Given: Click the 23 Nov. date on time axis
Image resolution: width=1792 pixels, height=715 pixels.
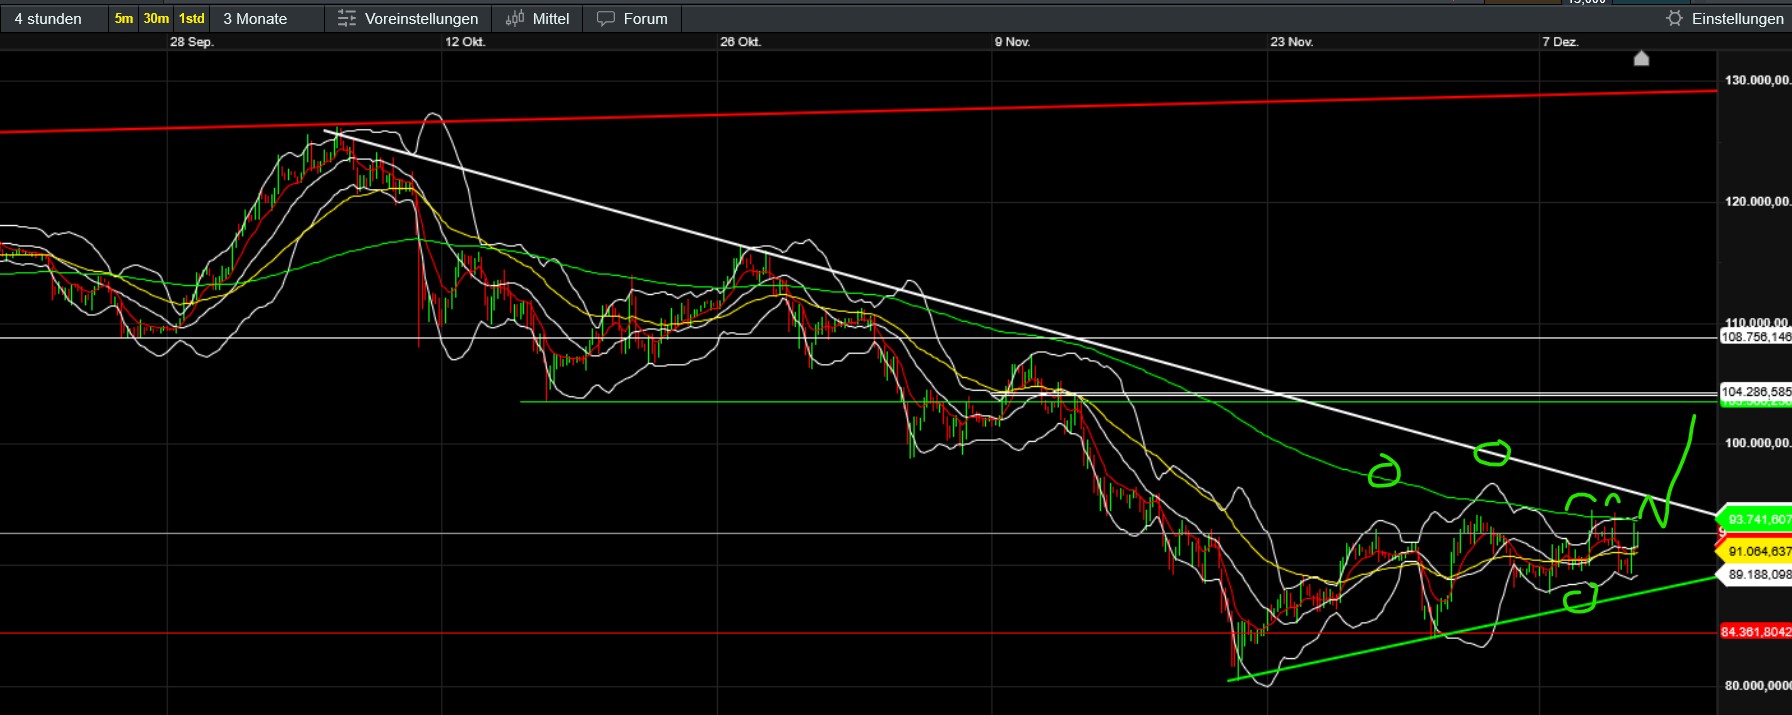Looking at the screenshot, I should coord(1291,42).
